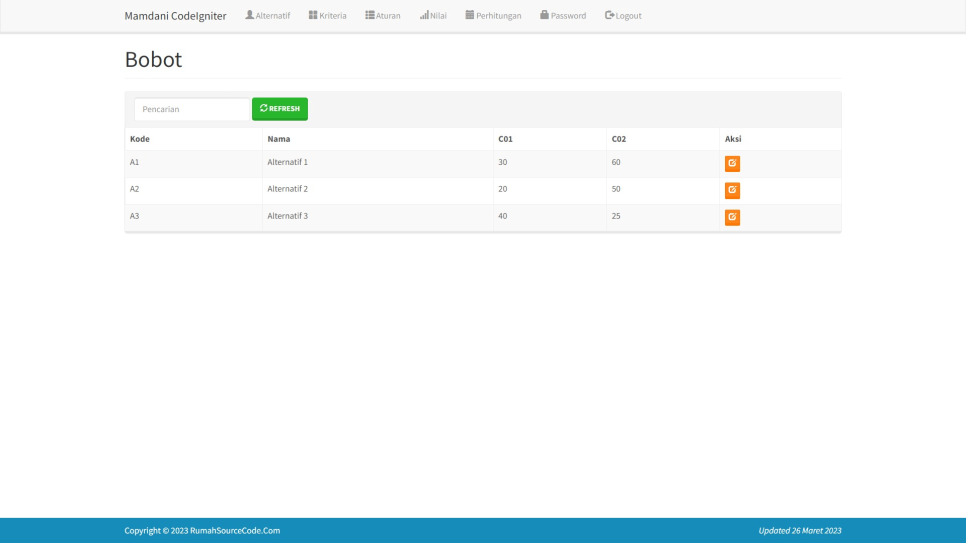Click the Bobot page heading
The image size is (966, 543).
153,59
